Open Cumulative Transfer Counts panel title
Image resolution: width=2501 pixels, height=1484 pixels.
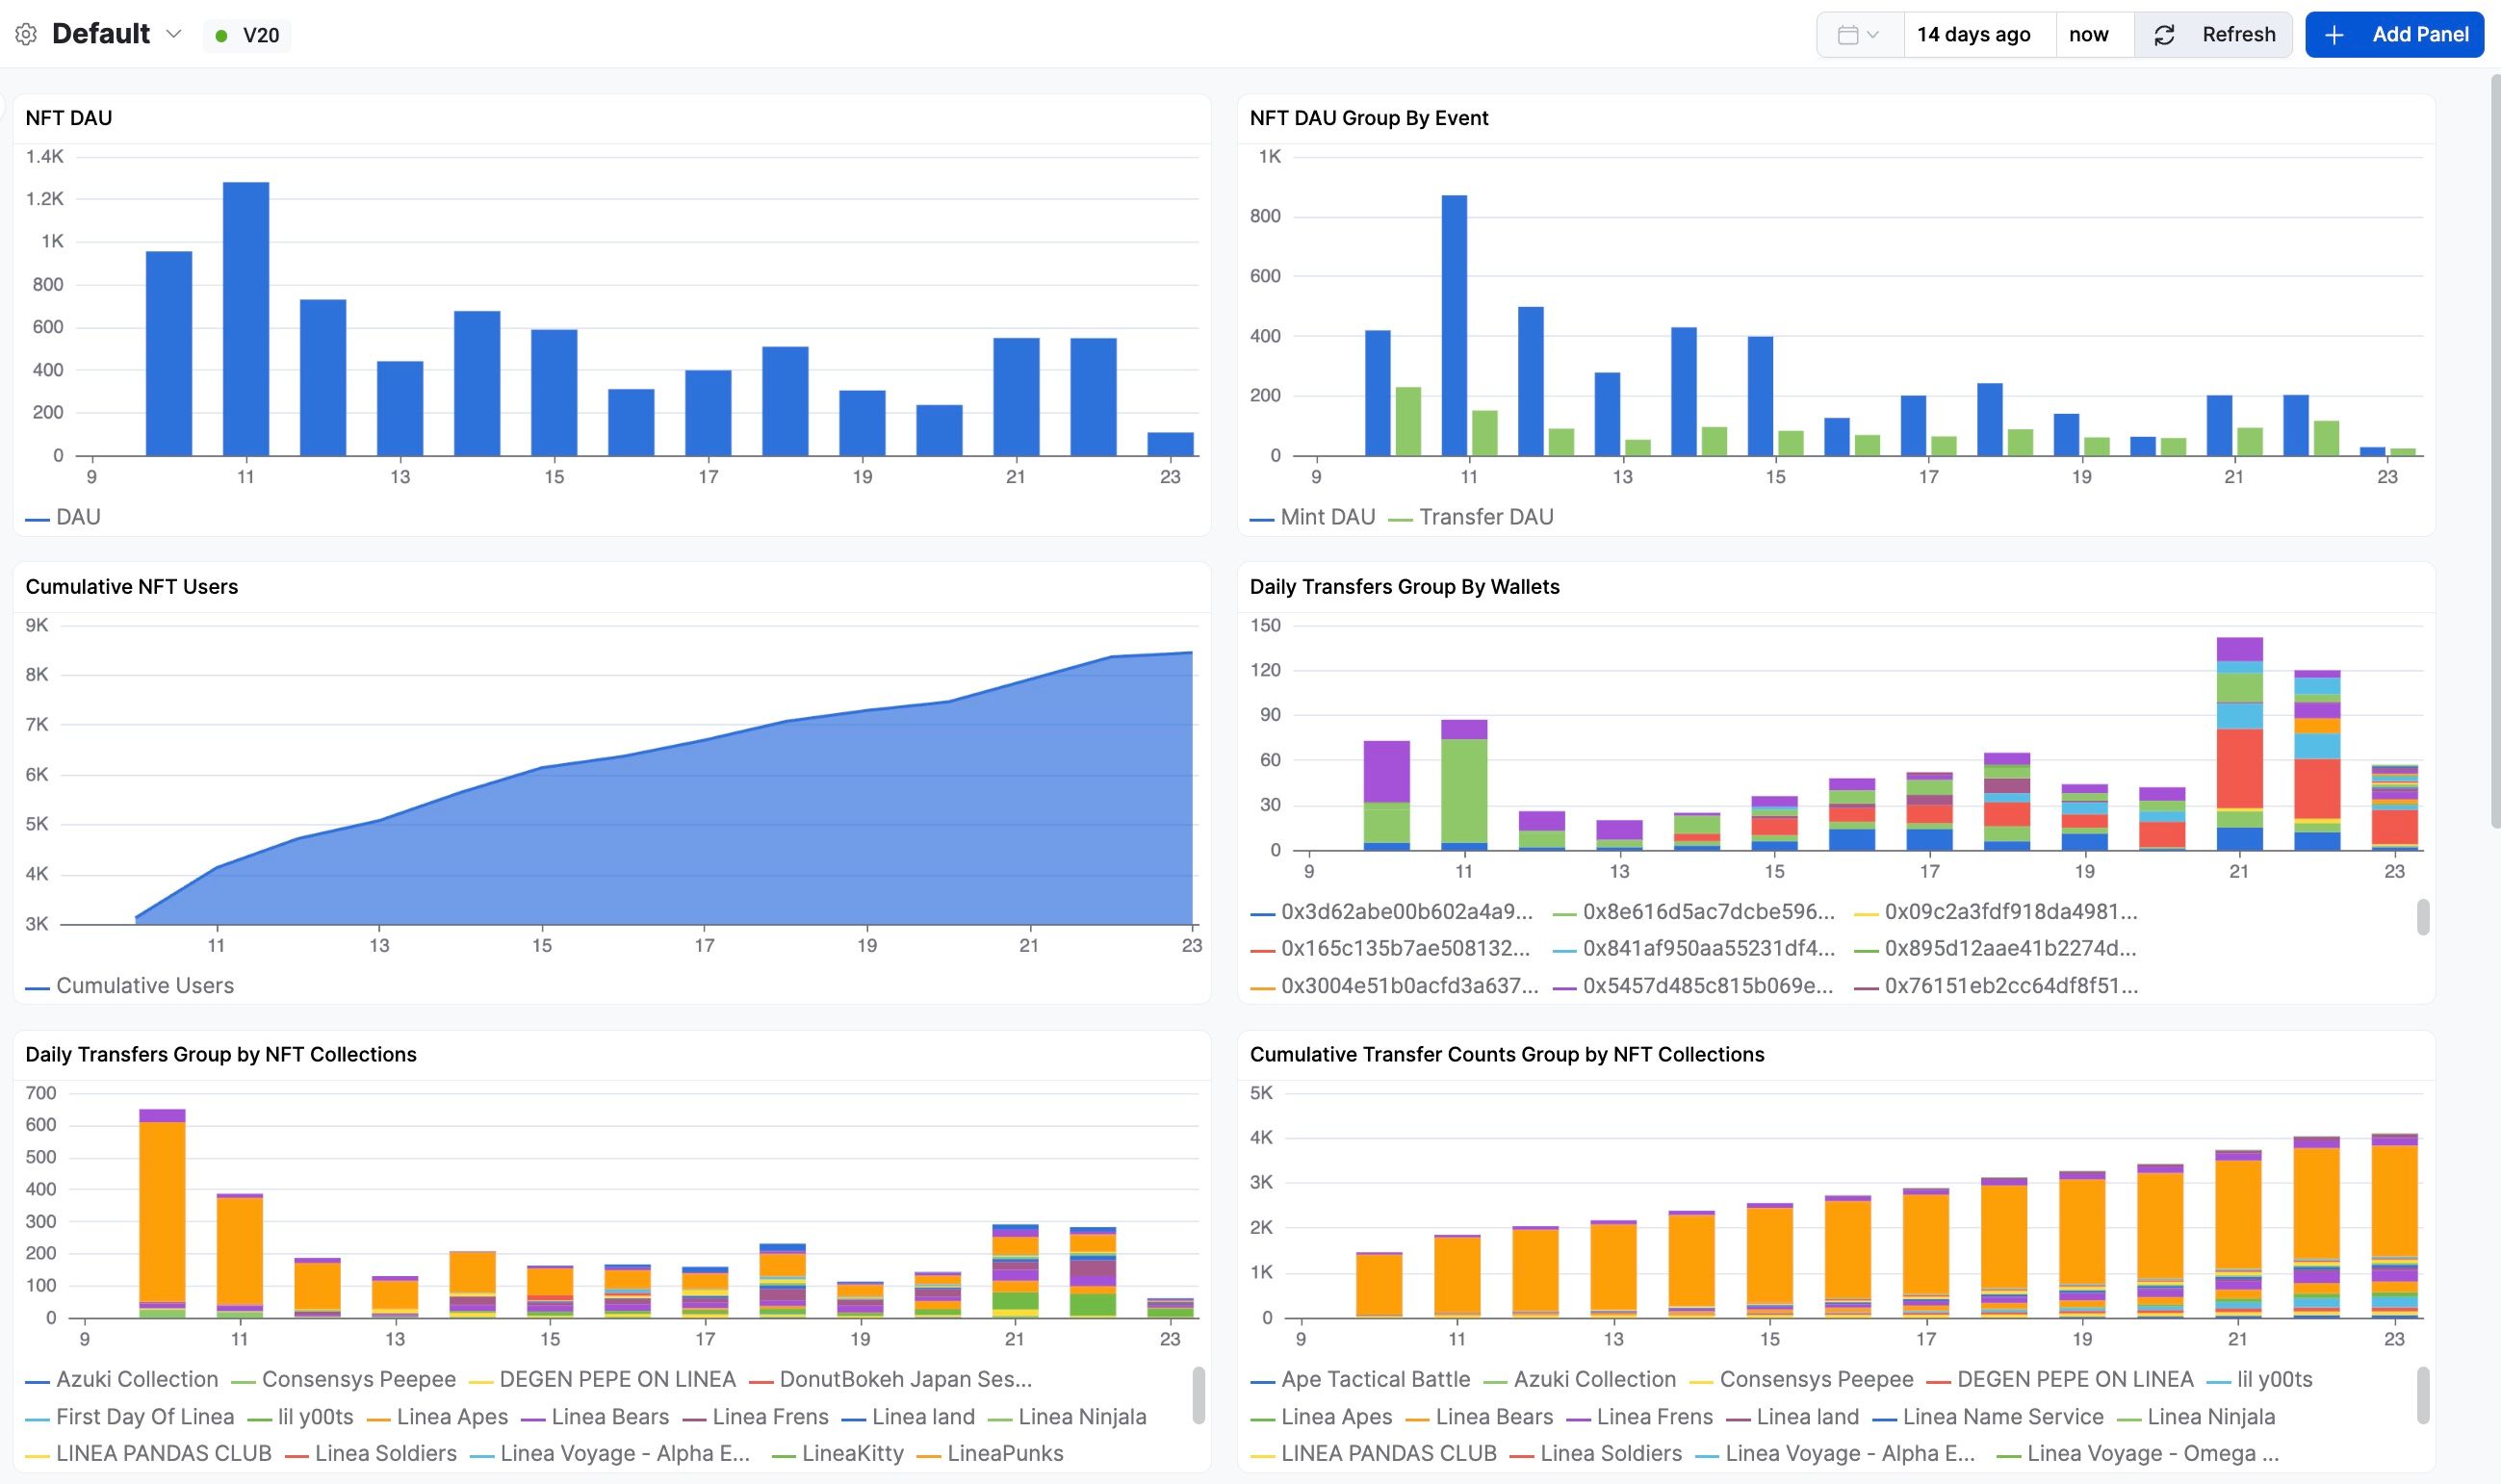pos(1507,1054)
